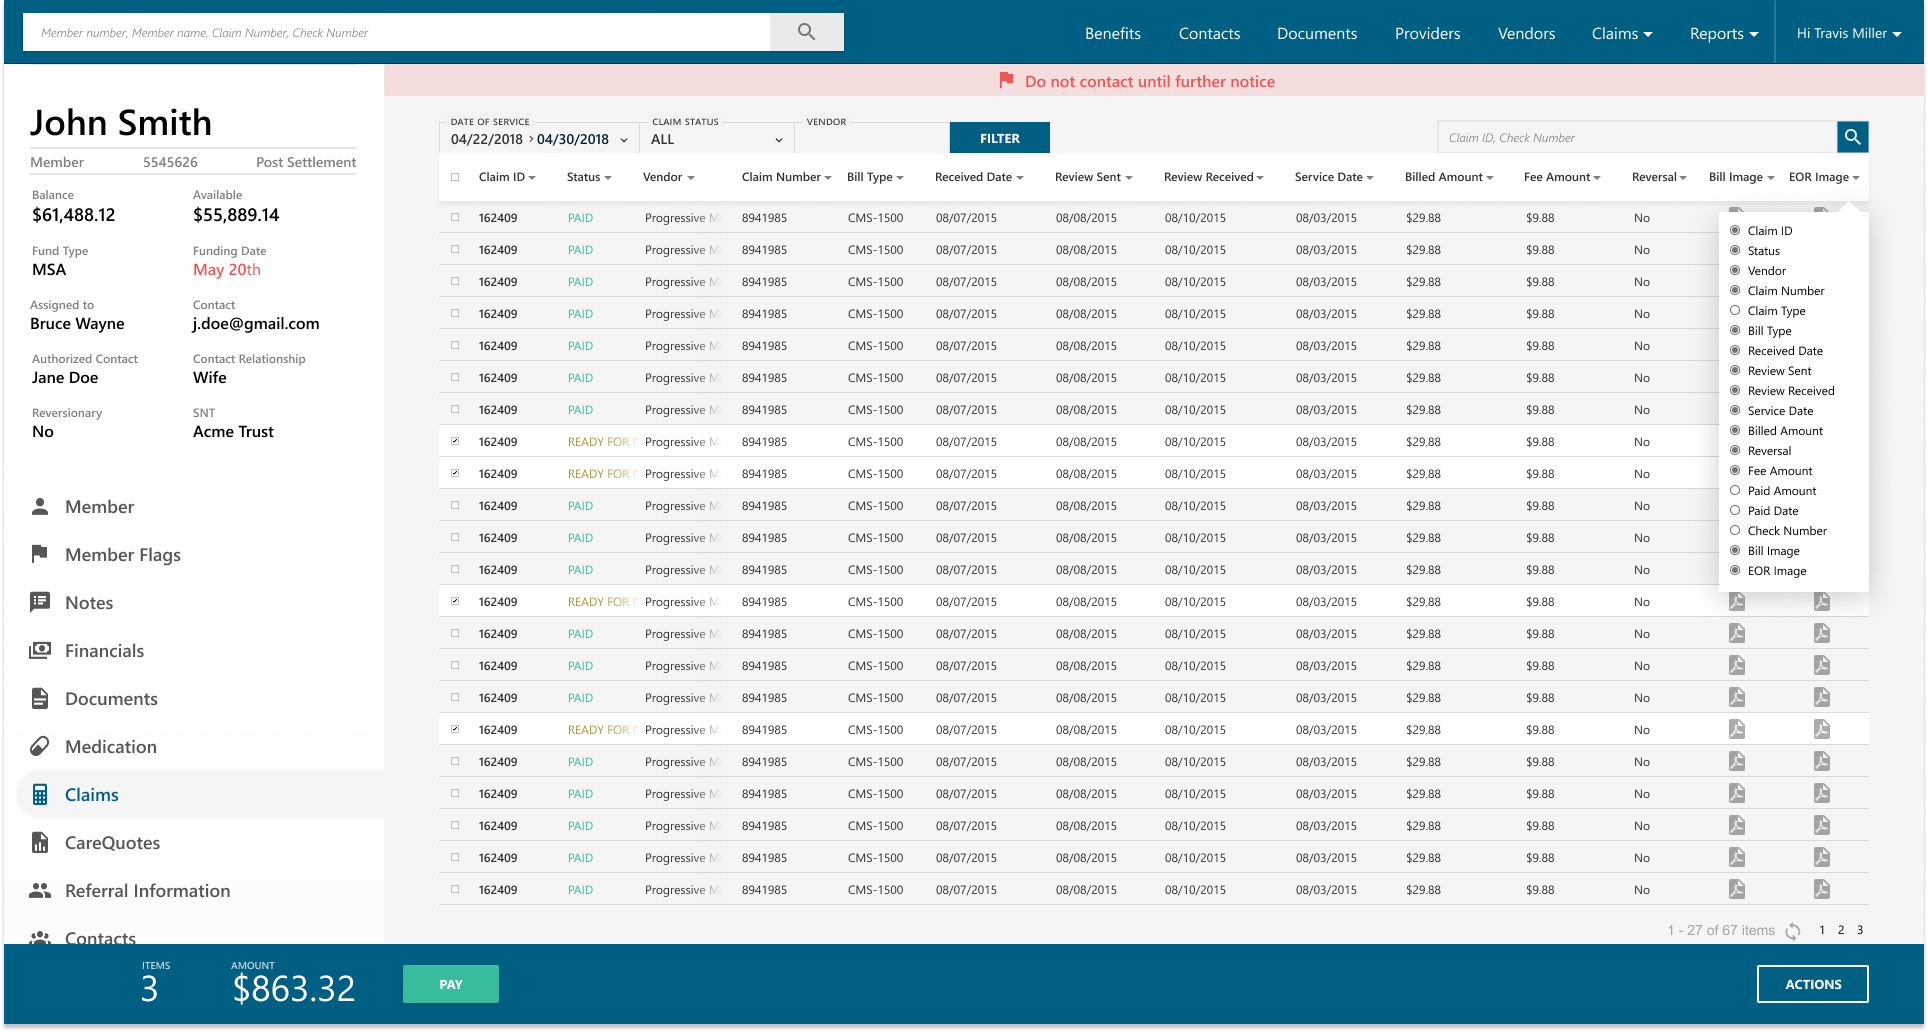This screenshot has height=1032, width=1928.
Task: Open Vendors in the top navigation
Action: [1526, 33]
